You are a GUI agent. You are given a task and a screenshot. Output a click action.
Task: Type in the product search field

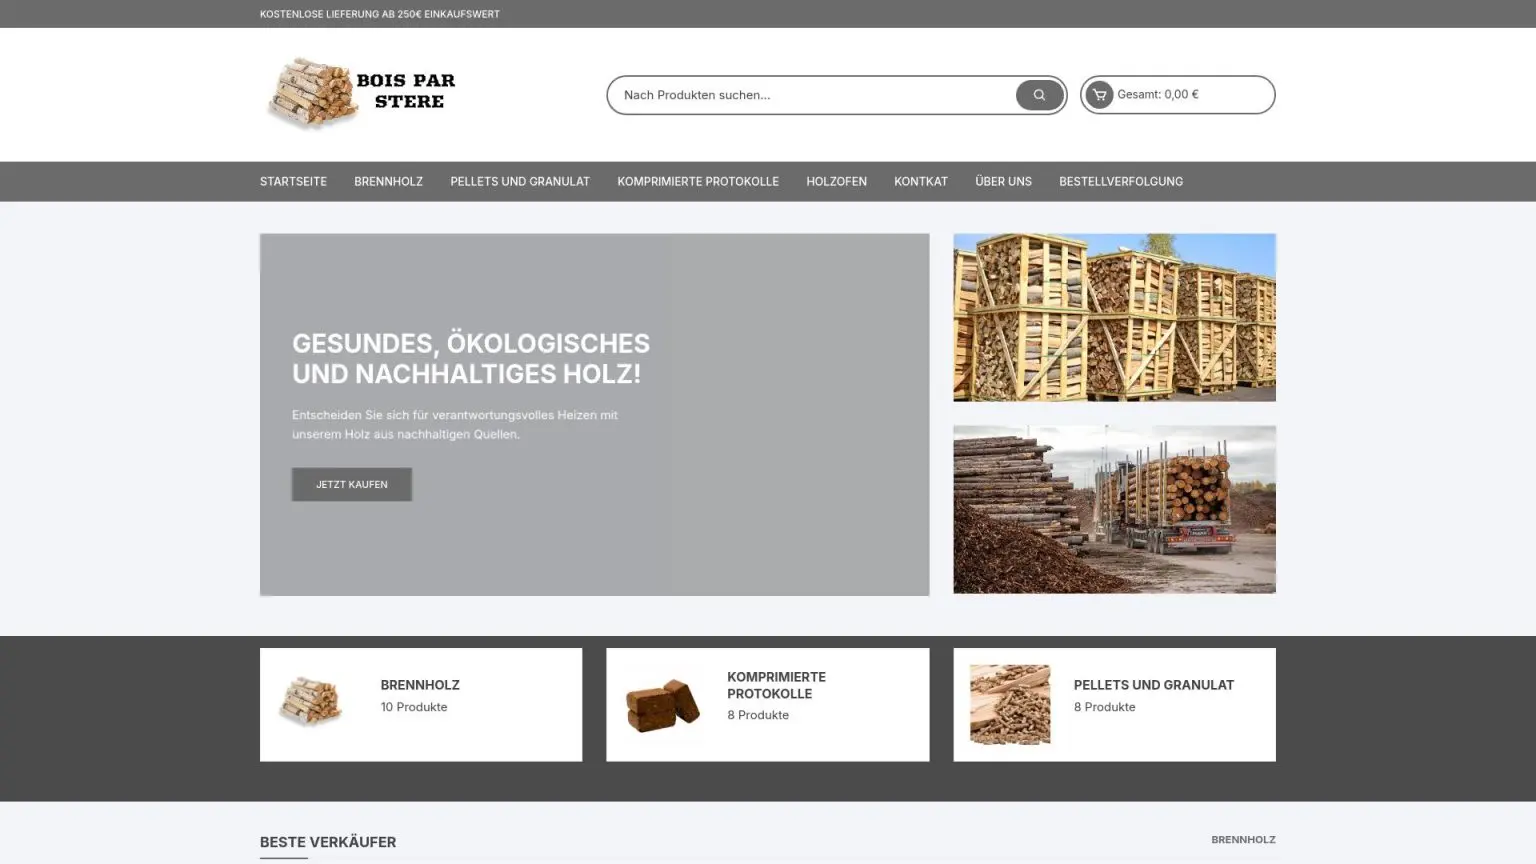(x=810, y=95)
